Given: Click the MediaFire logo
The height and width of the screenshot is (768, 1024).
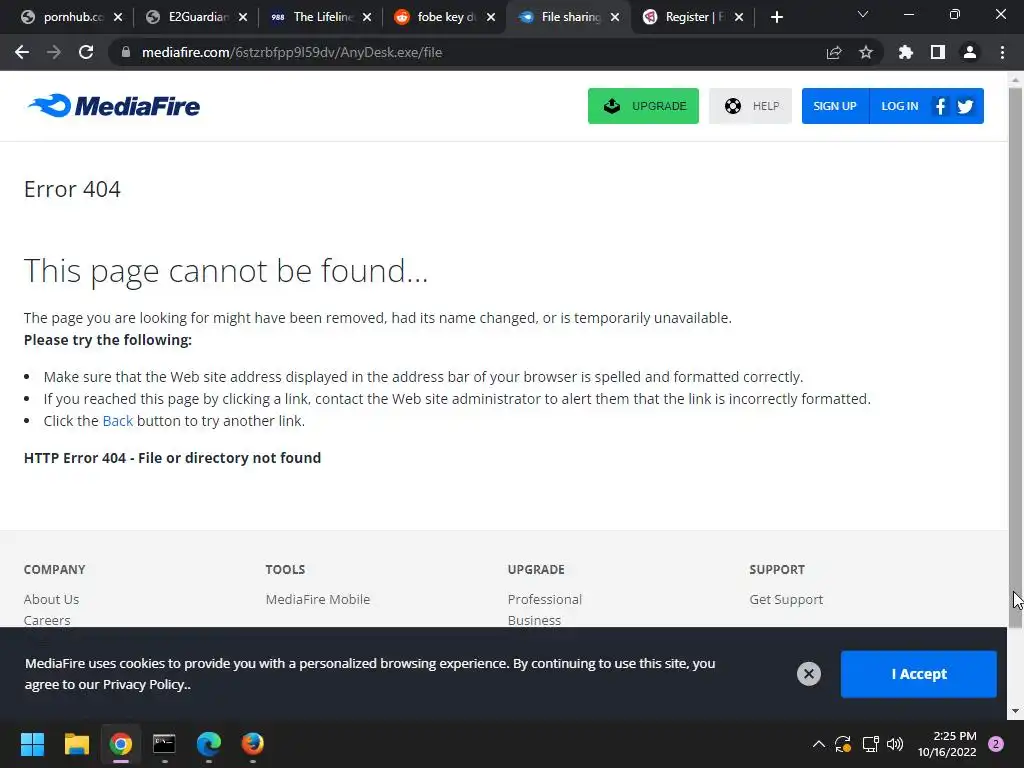Looking at the screenshot, I should 114,106.
